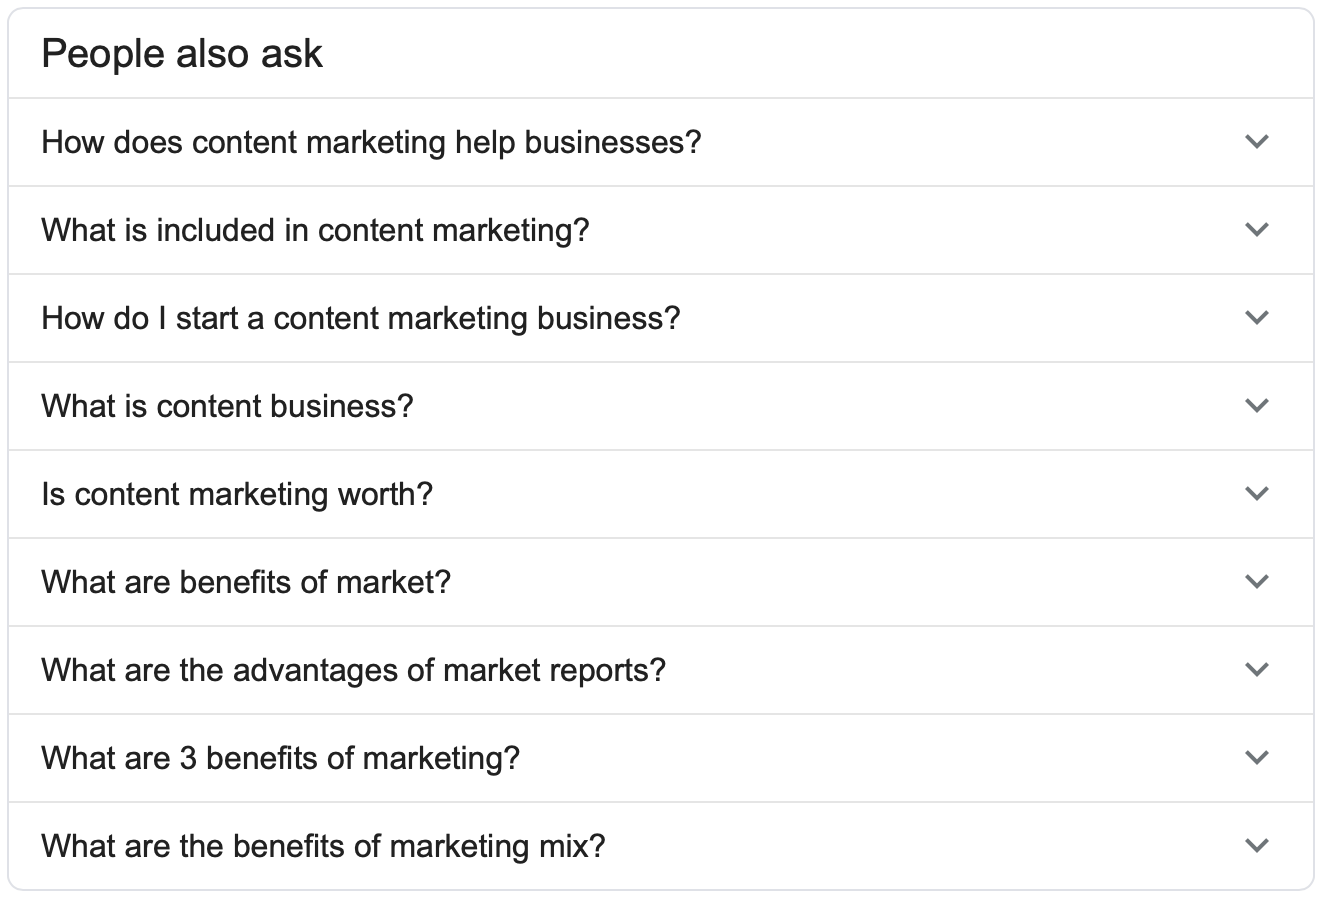Open chevron next to 'What is content business?'
The width and height of the screenshot is (1319, 899).
1256,406
